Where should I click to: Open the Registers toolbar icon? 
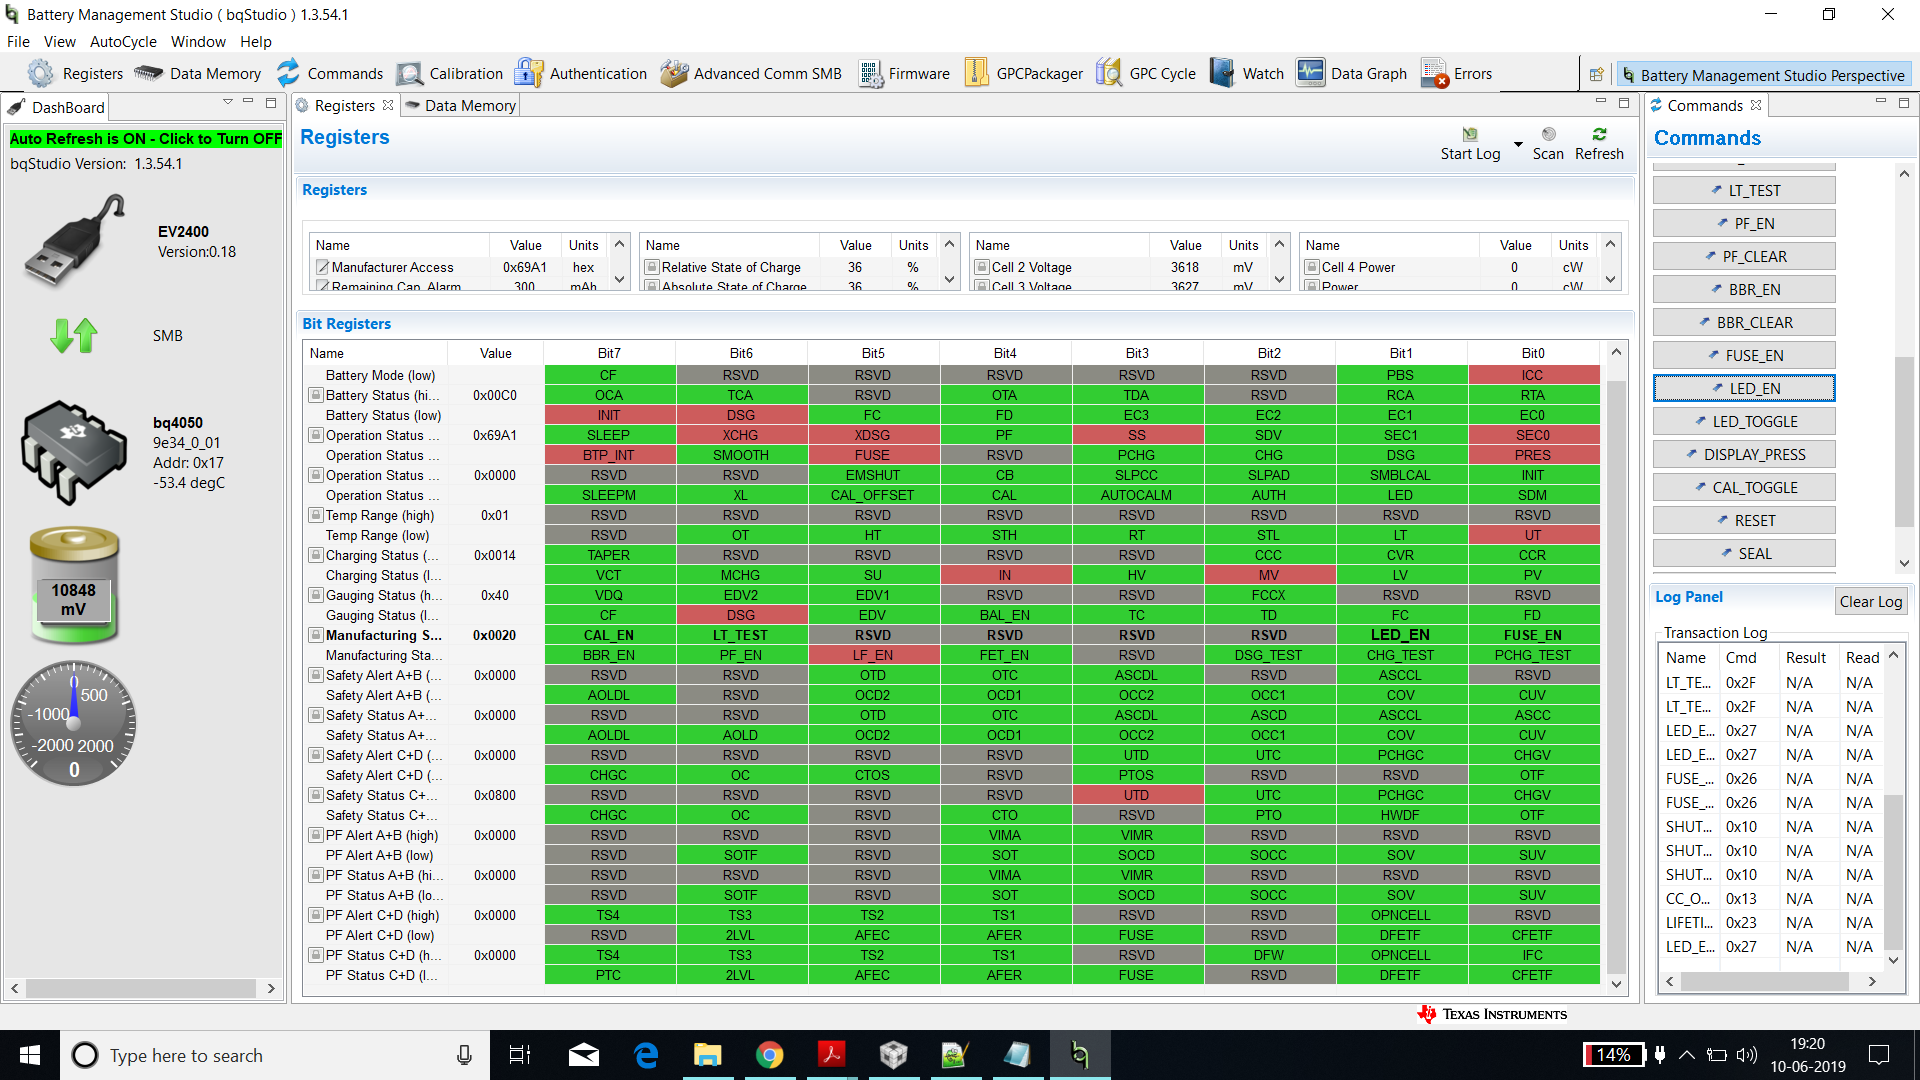pyautogui.click(x=75, y=74)
